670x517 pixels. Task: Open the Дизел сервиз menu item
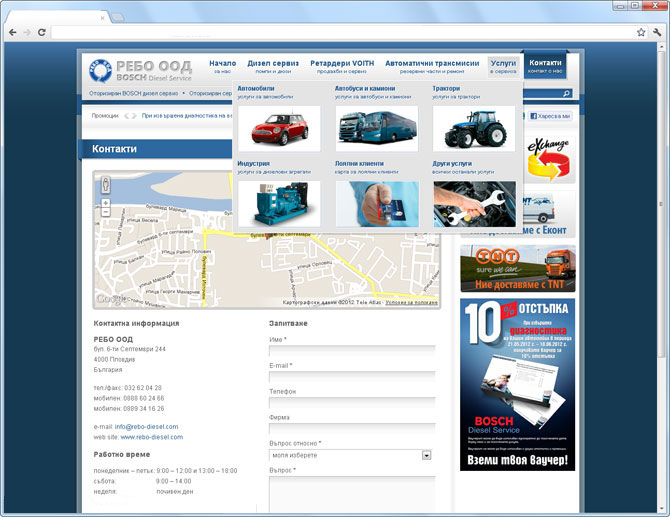point(273,67)
